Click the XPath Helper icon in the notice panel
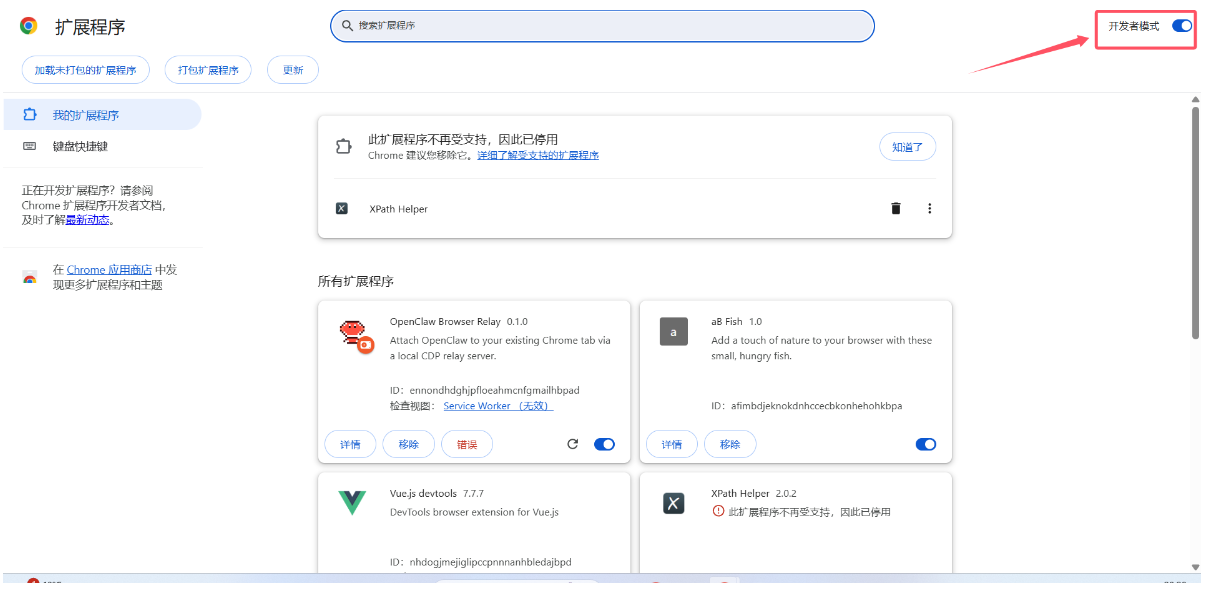1219x591 pixels. [x=342, y=209]
